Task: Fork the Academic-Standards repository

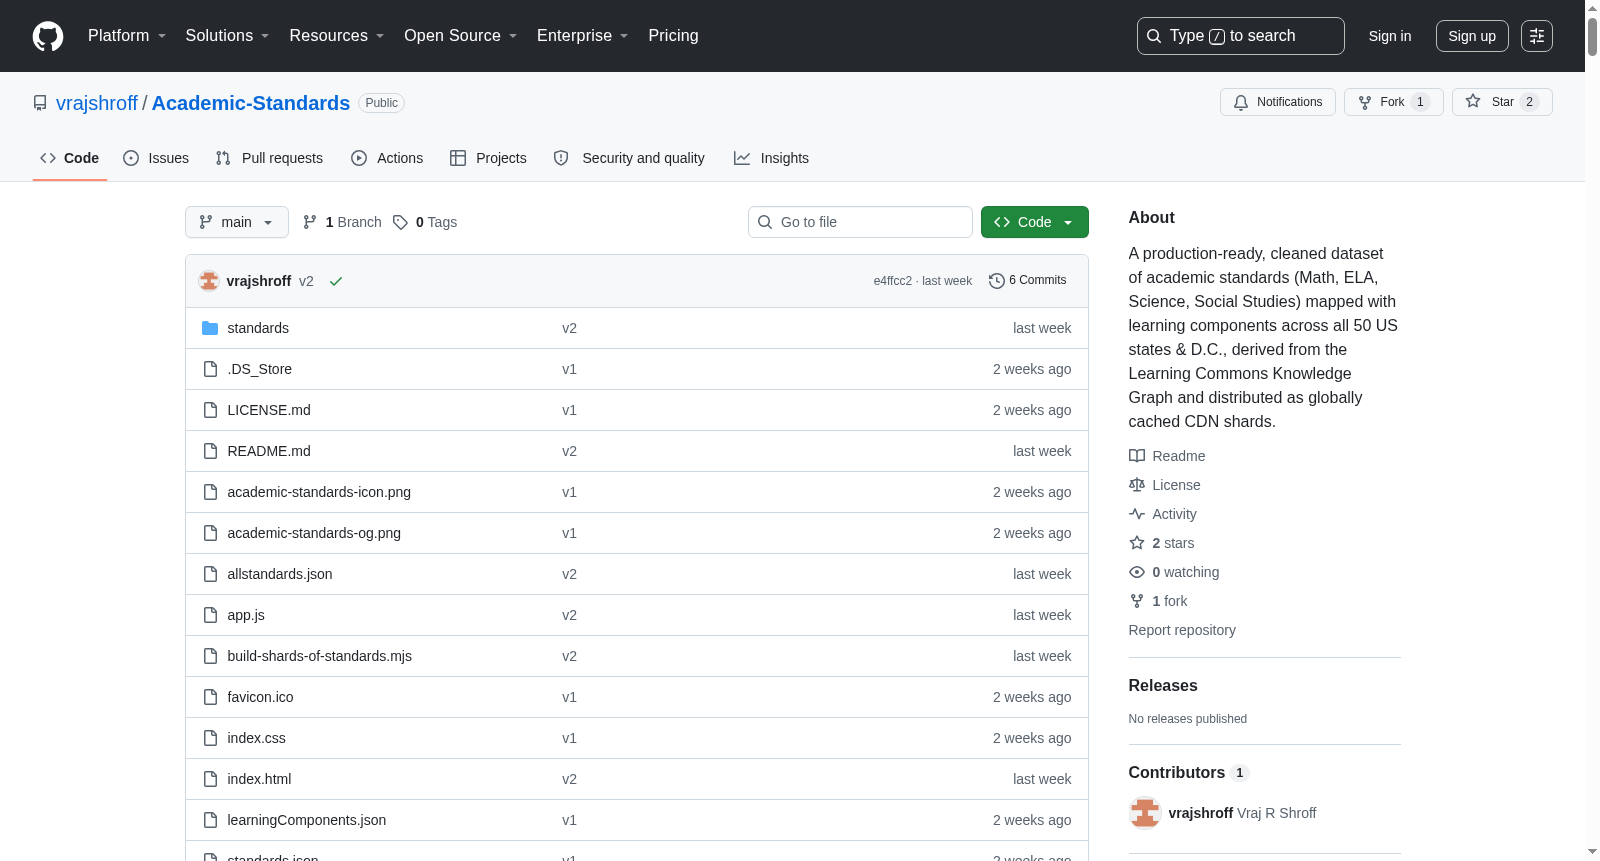Action: pyautogui.click(x=1394, y=102)
